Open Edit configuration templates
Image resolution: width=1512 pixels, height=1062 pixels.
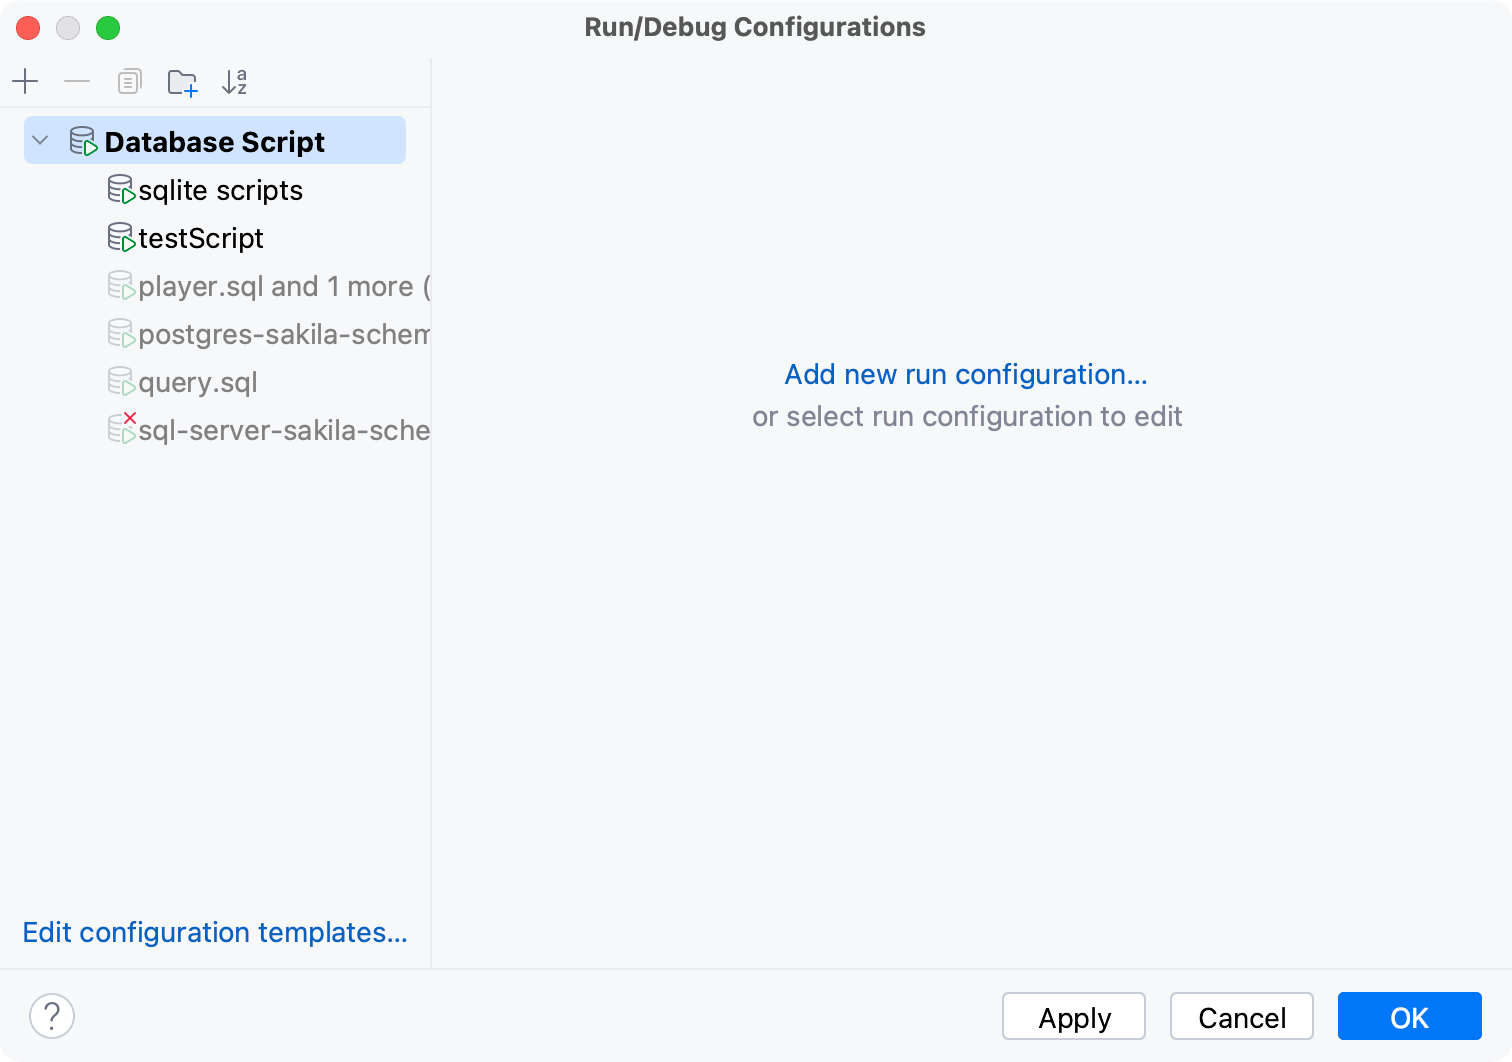pyautogui.click(x=214, y=931)
